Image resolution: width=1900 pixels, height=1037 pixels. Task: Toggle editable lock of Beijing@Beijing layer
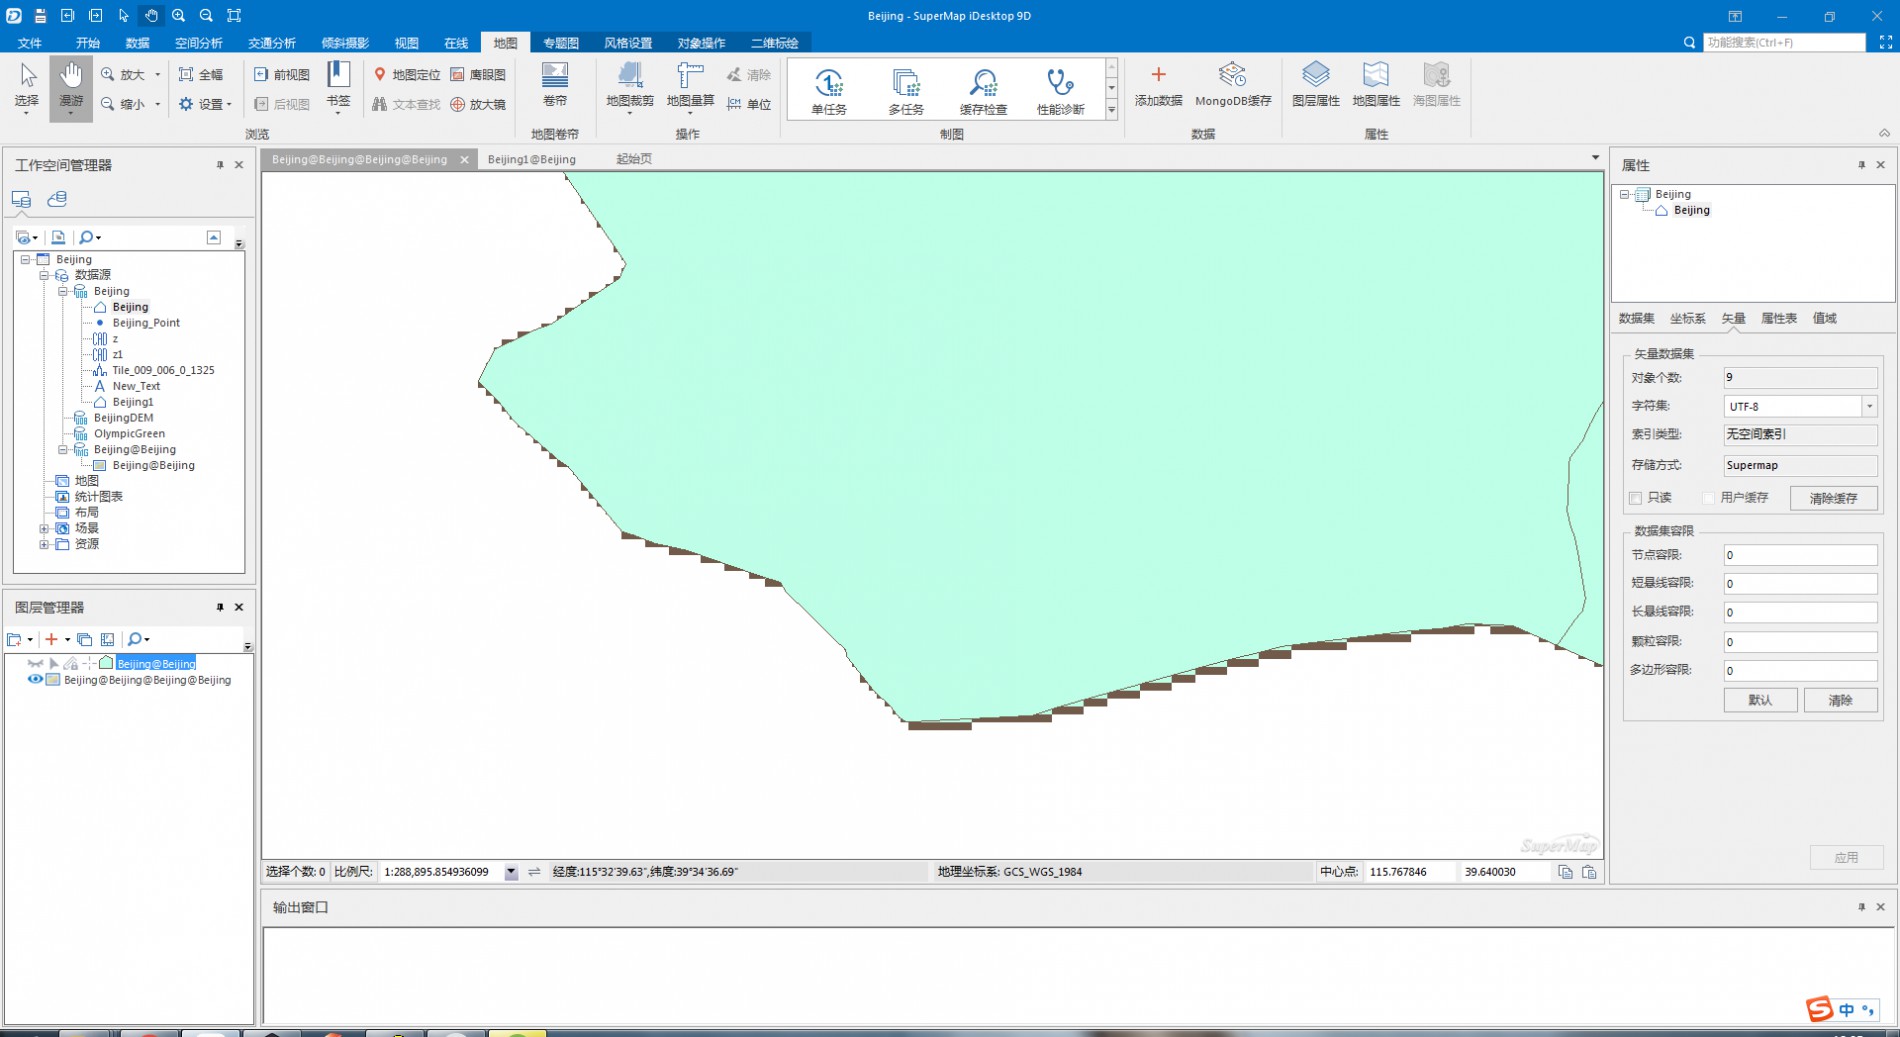pyautogui.click(x=71, y=663)
